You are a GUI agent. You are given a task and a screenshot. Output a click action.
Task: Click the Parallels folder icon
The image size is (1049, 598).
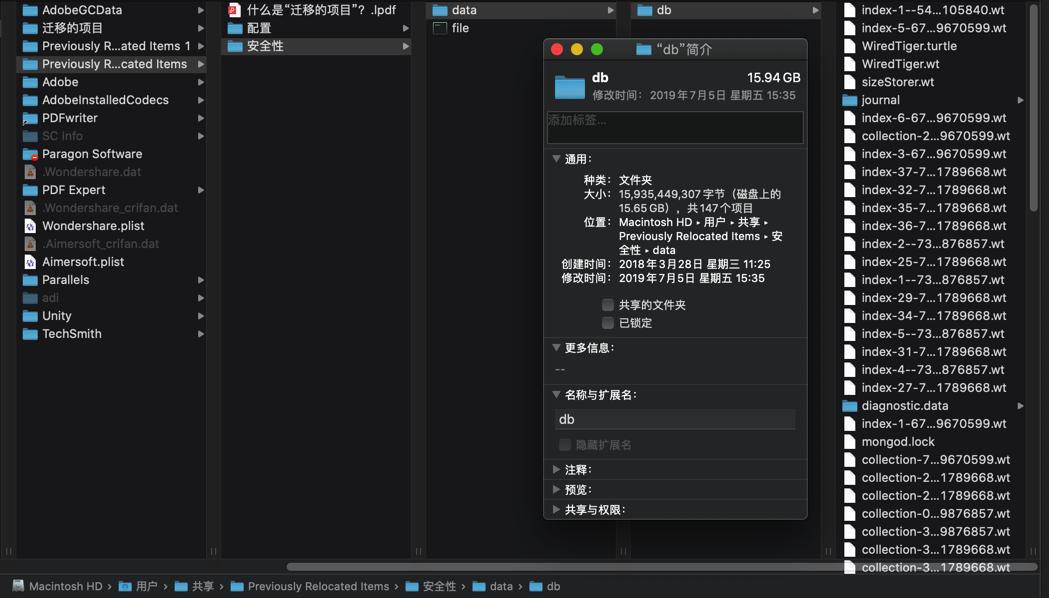click(30, 280)
